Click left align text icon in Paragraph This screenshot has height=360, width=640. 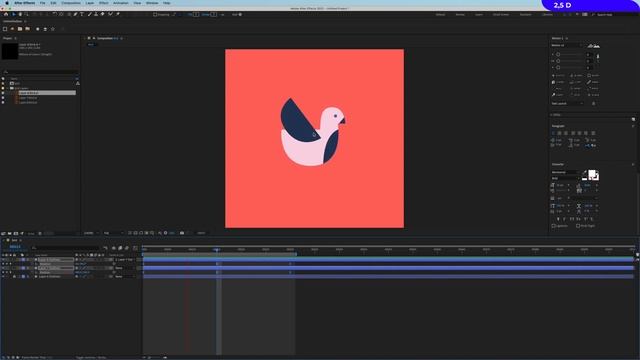(x=553, y=133)
